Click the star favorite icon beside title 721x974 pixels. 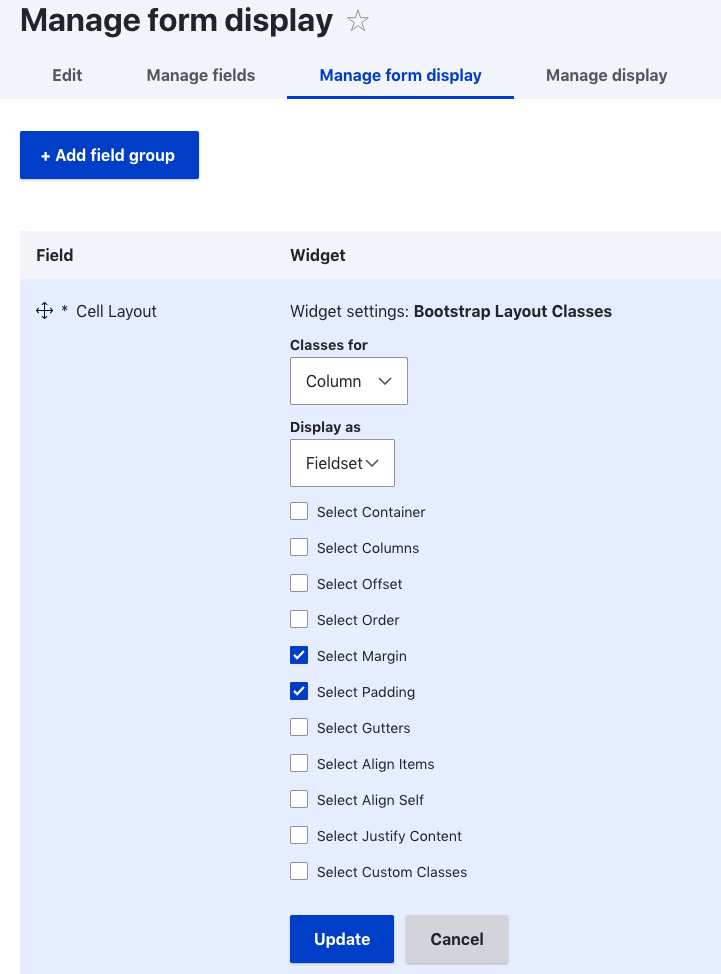358,21
